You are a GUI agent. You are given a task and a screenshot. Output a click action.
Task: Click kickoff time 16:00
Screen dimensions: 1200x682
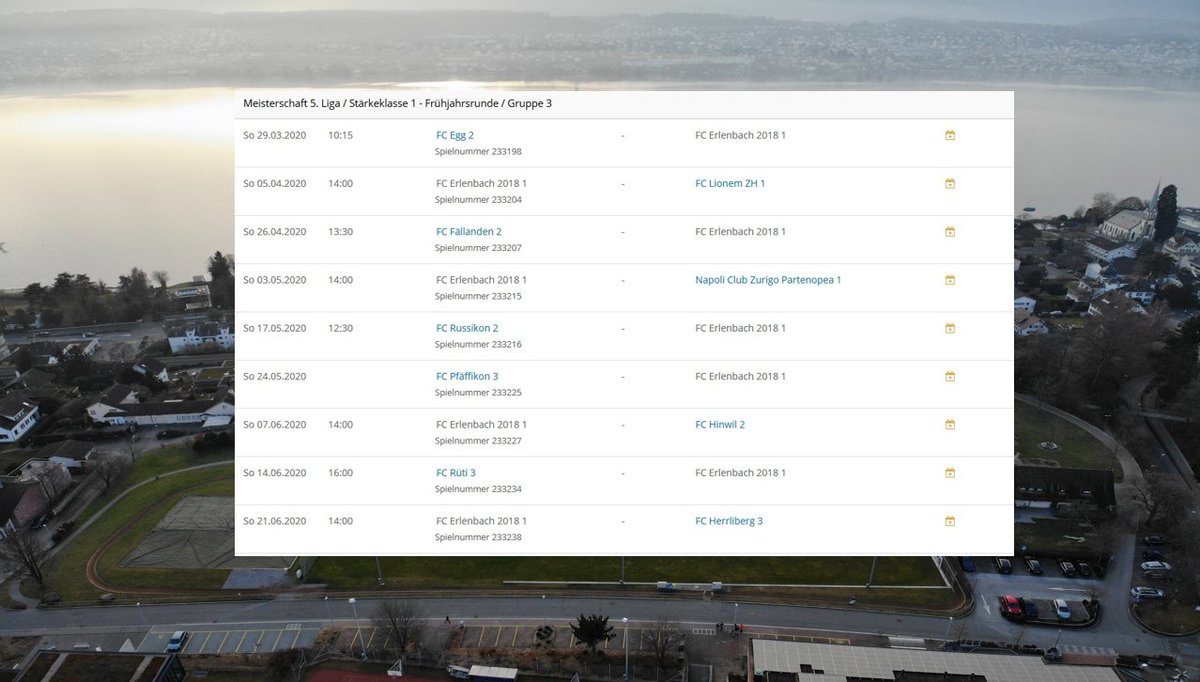pyautogui.click(x=340, y=472)
